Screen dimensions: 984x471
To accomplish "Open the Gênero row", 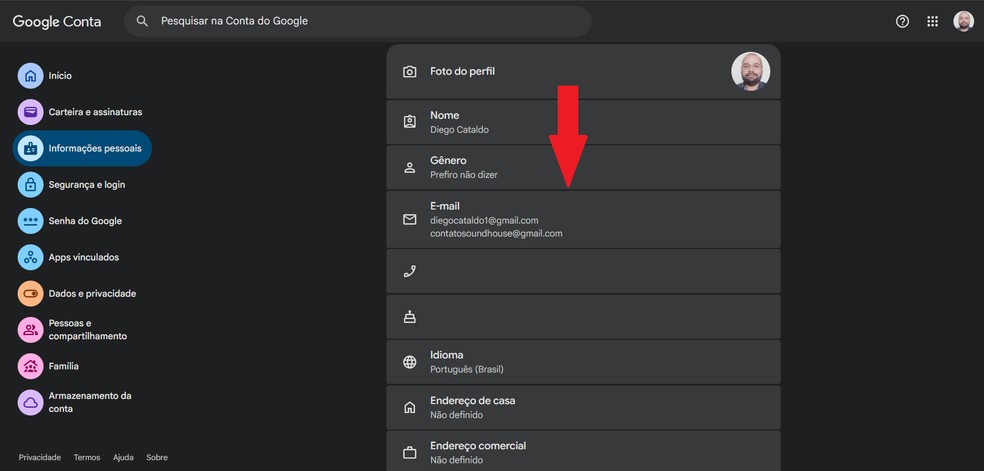I will (584, 167).
